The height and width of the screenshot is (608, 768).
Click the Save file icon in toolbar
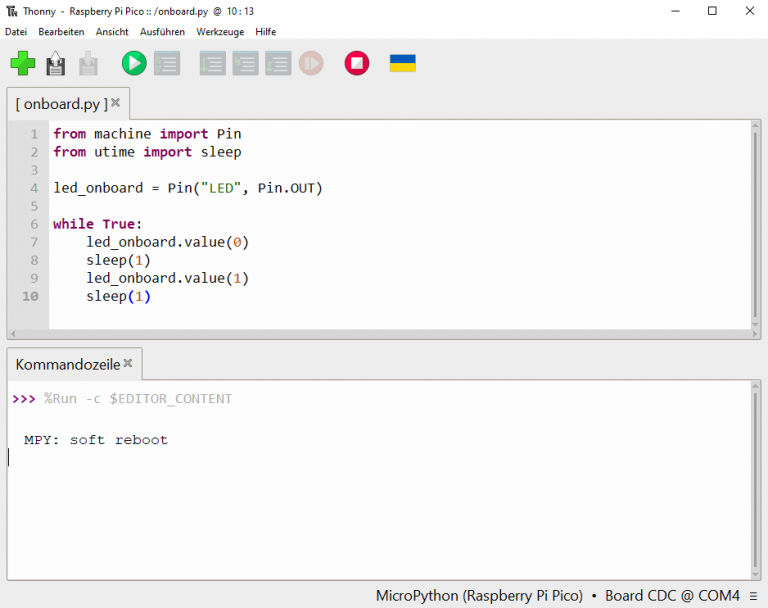(x=89, y=64)
